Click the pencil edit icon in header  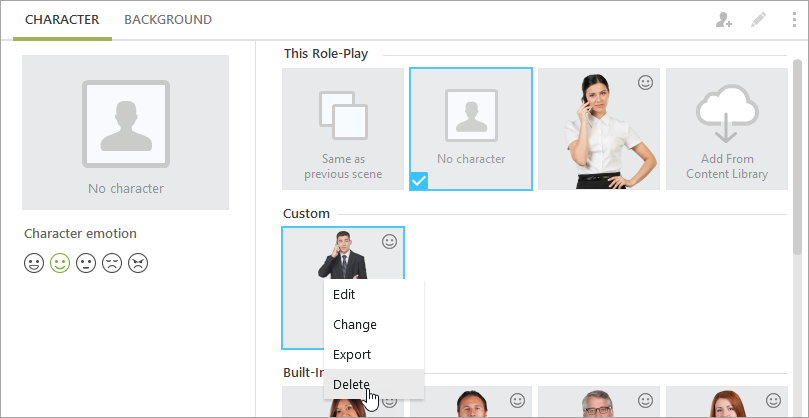point(758,20)
